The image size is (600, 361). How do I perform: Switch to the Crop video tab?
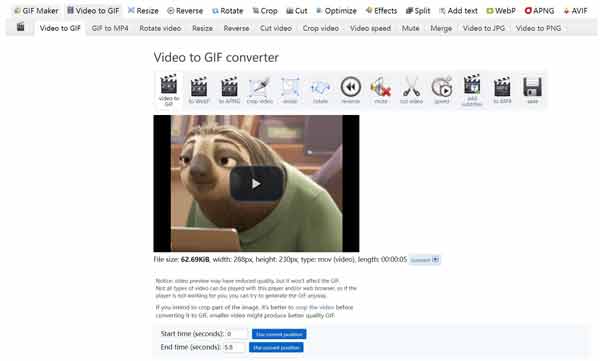point(321,28)
